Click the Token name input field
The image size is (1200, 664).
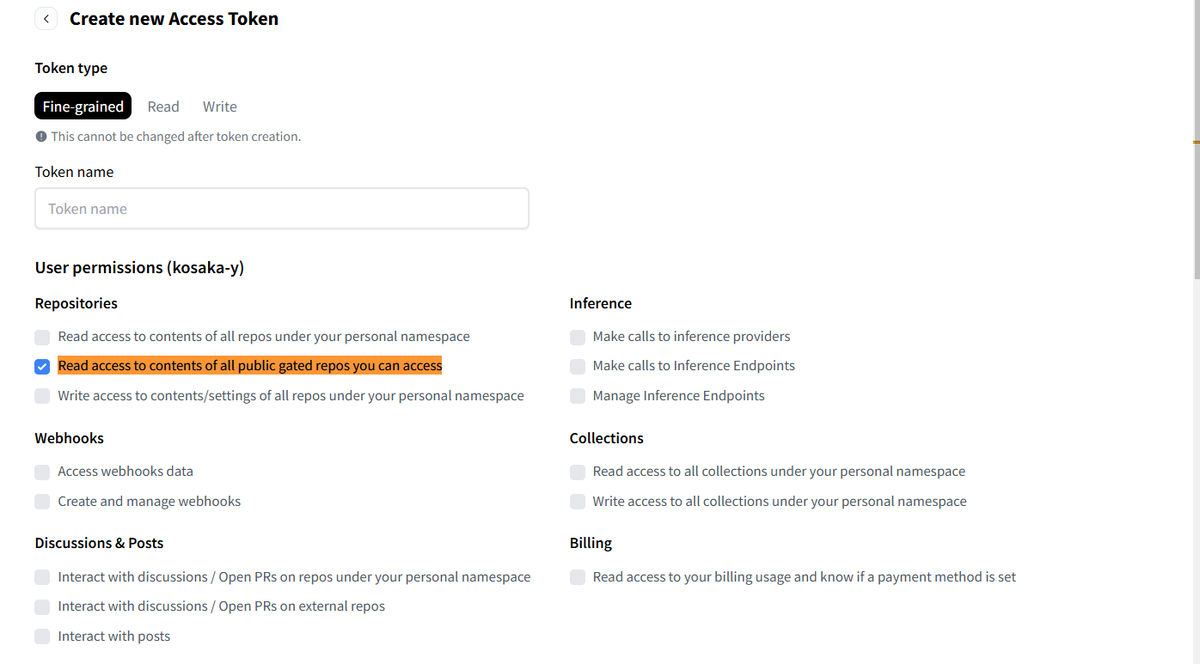pos(281,209)
